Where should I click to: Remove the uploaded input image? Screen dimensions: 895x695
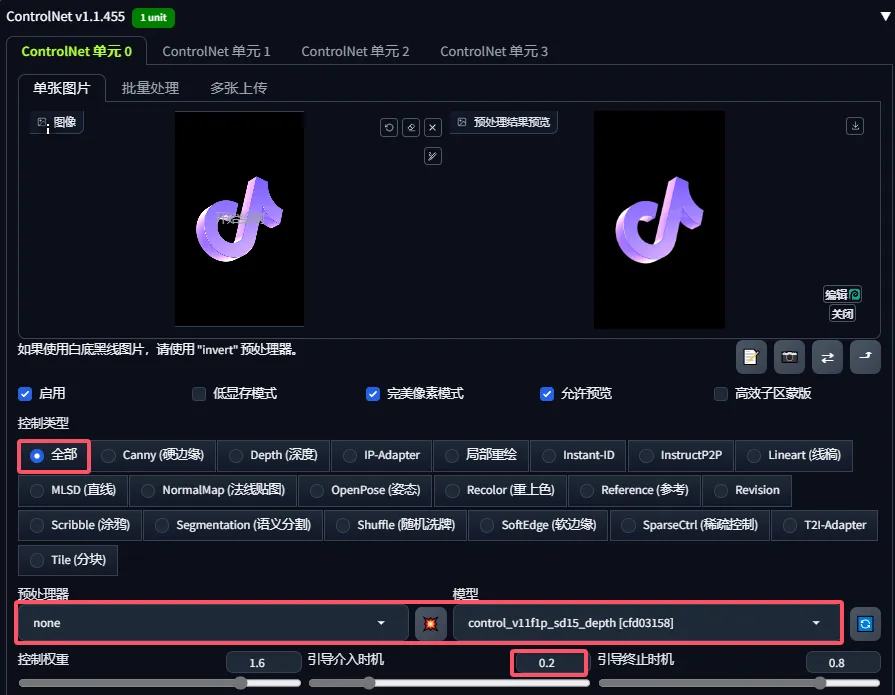tap(433, 127)
